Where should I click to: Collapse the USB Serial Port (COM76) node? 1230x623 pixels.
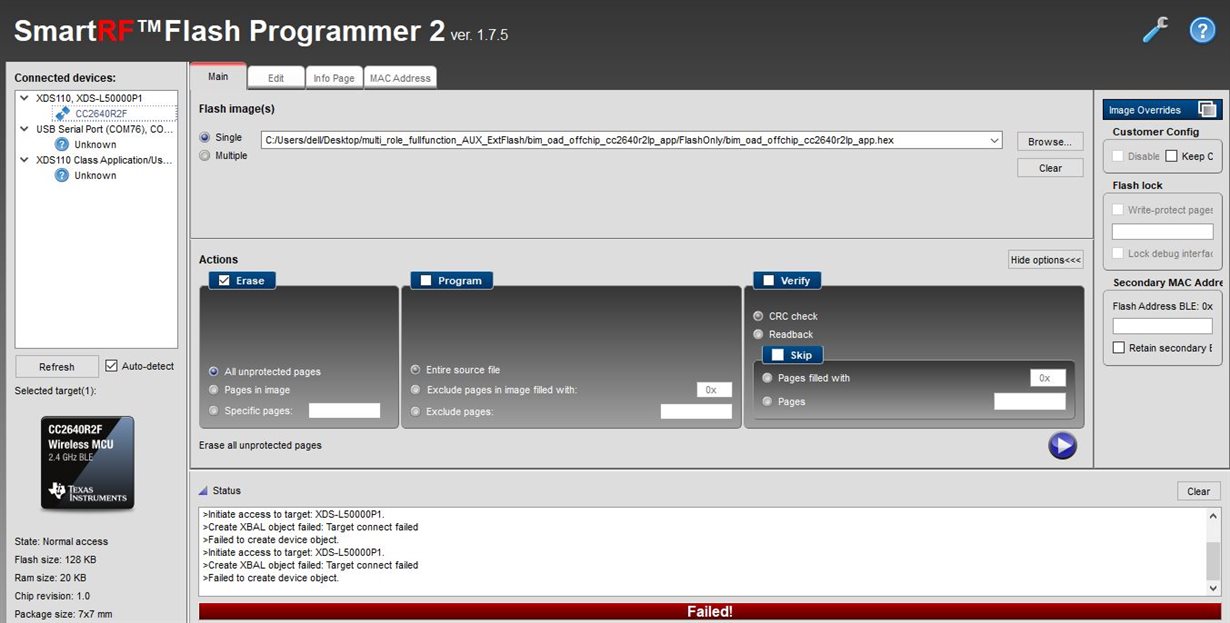click(24, 129)
